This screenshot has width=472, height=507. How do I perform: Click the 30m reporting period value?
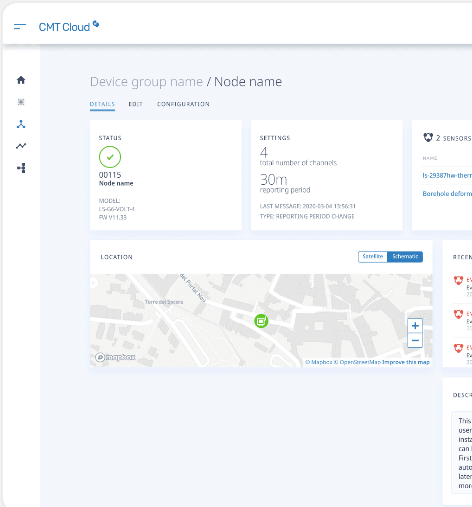(x=273, y=180)
